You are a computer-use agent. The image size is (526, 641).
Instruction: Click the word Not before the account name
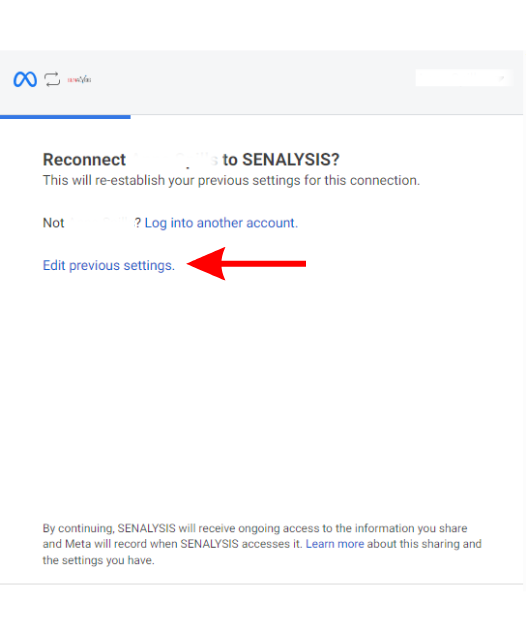pos(54,223)
